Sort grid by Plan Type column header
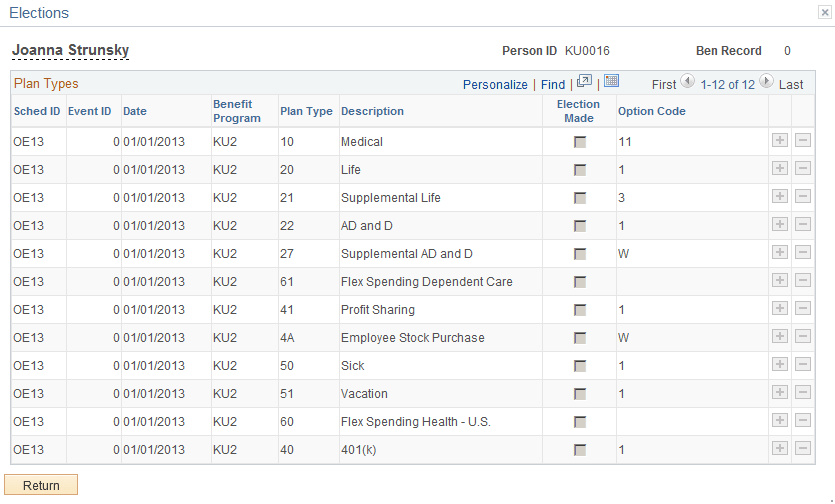 click(x=306, y=111)
